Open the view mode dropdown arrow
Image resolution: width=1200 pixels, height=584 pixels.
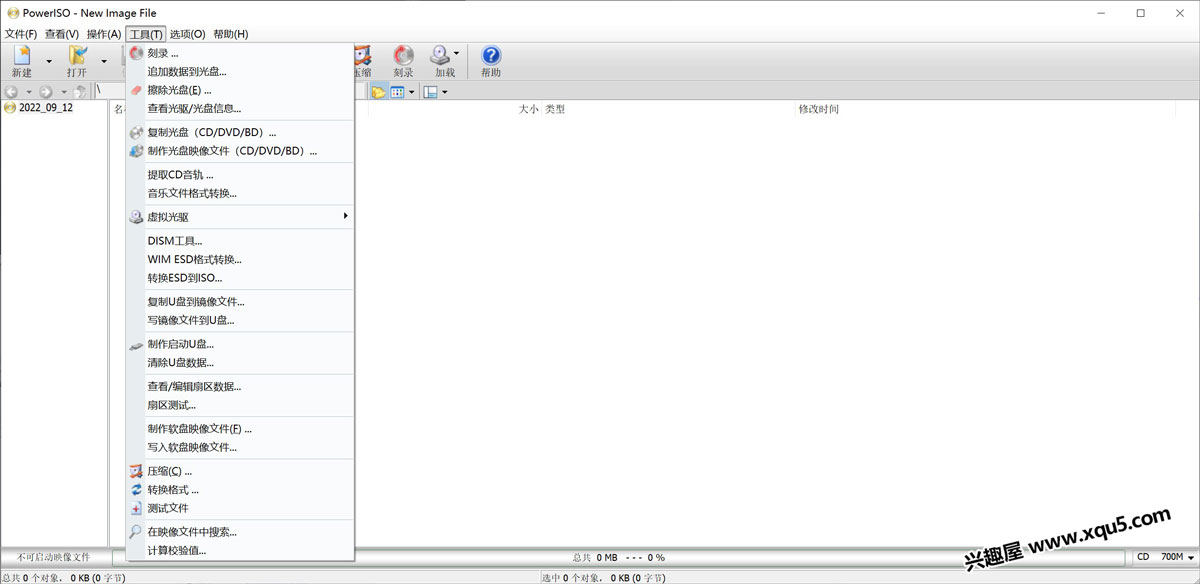(x=411, y=92)
